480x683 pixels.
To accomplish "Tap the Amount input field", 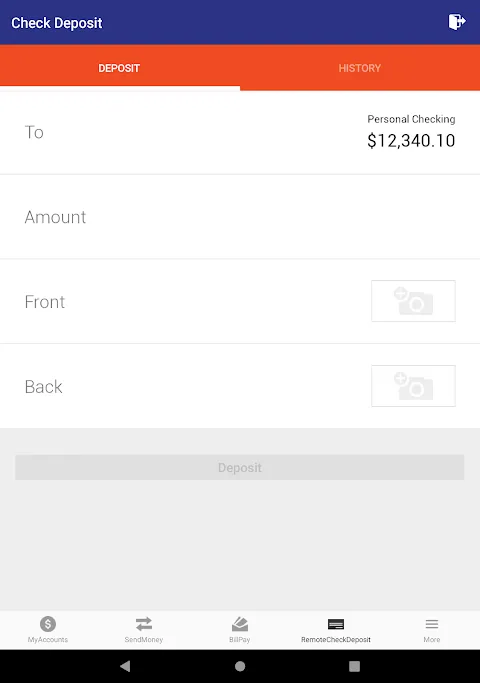I will point(240,216).
